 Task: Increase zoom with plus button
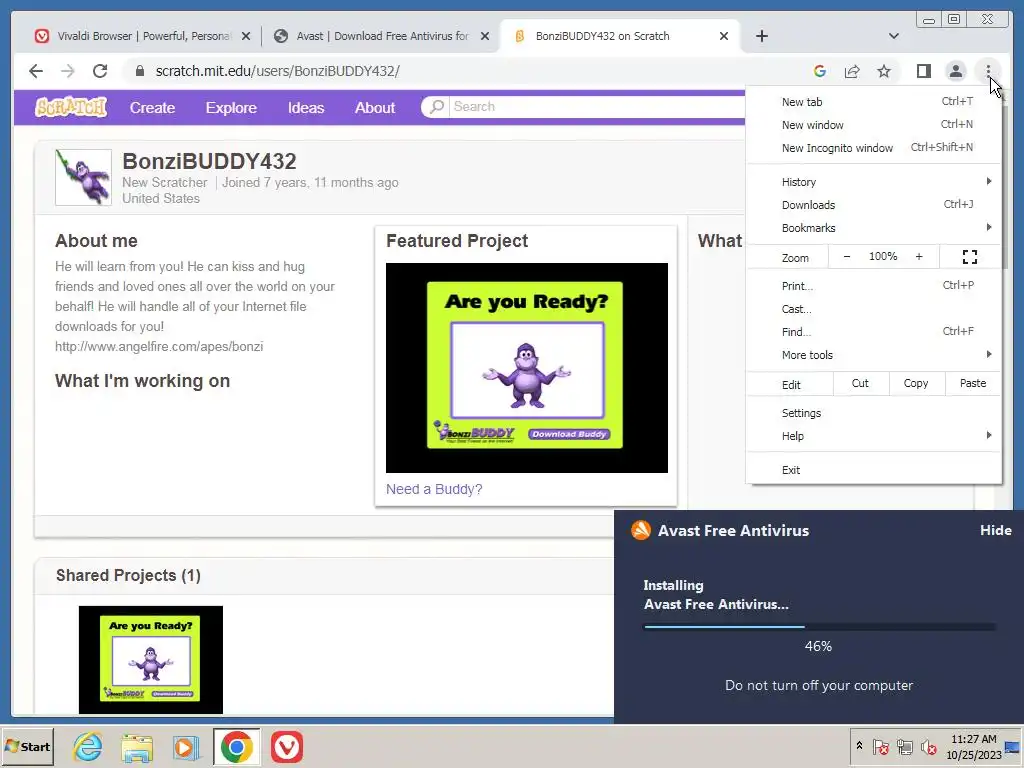(x=919, y=257)
